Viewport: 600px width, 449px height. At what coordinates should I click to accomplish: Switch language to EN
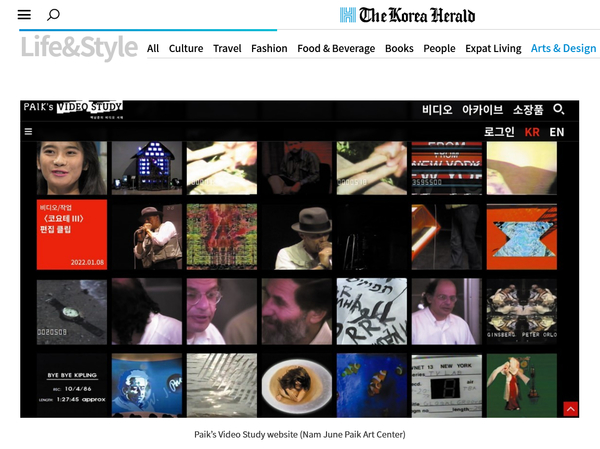click(x=557, y=131)
